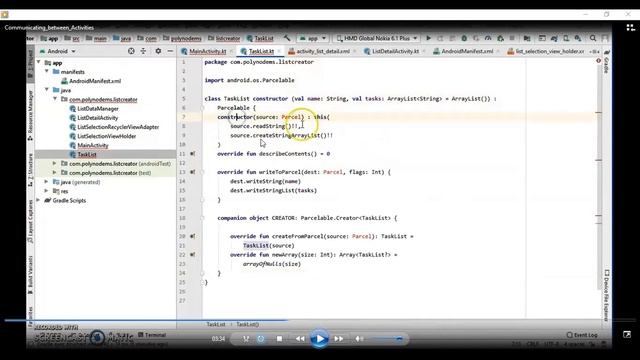This screenshot has width=640, height=360.
Task: Click gutter override icon for writeToParcel
Action: (x=192, y=172)
